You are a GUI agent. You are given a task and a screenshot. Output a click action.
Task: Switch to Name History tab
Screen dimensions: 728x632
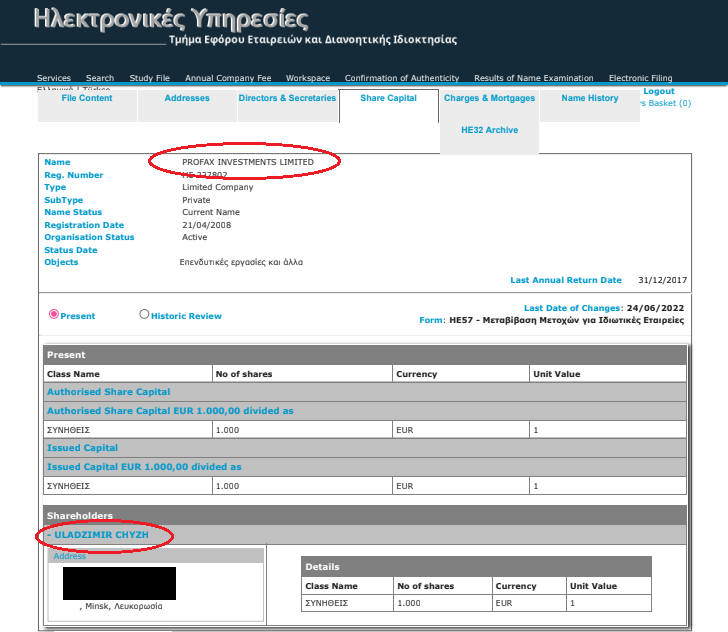tap(589, 99)
